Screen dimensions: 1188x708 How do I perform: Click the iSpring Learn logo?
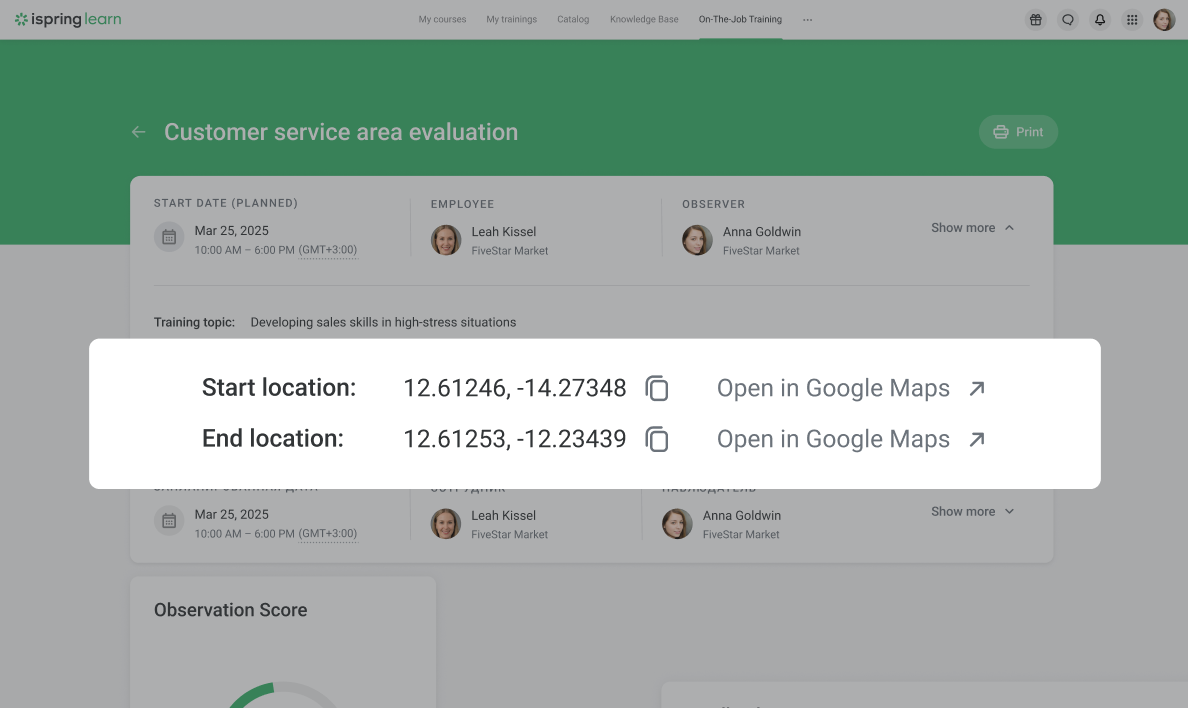pyautogui.click(x=67, y=19)
